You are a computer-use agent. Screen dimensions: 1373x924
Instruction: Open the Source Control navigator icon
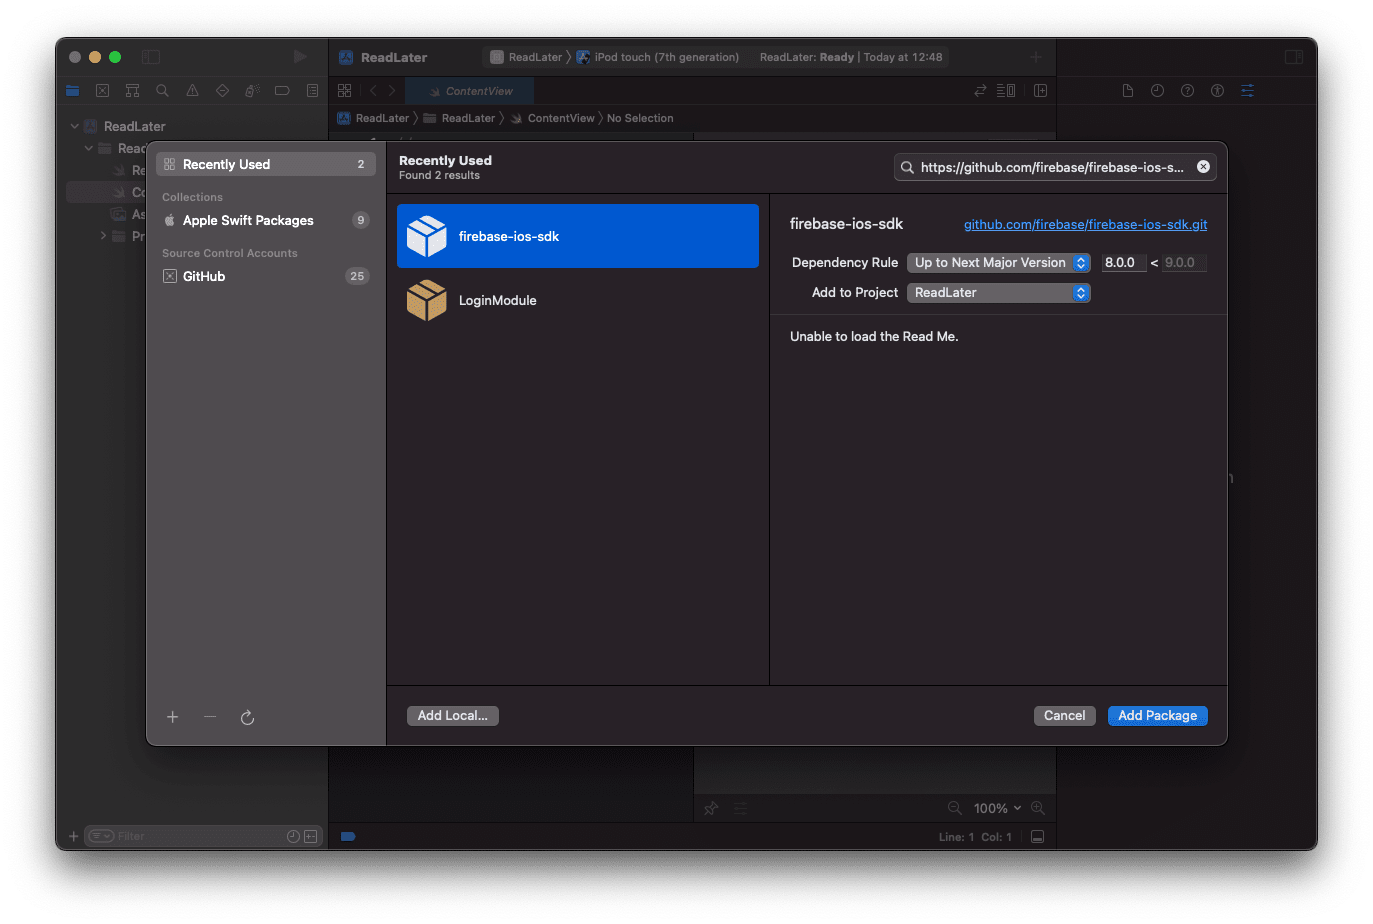click(x=102, y=91)
